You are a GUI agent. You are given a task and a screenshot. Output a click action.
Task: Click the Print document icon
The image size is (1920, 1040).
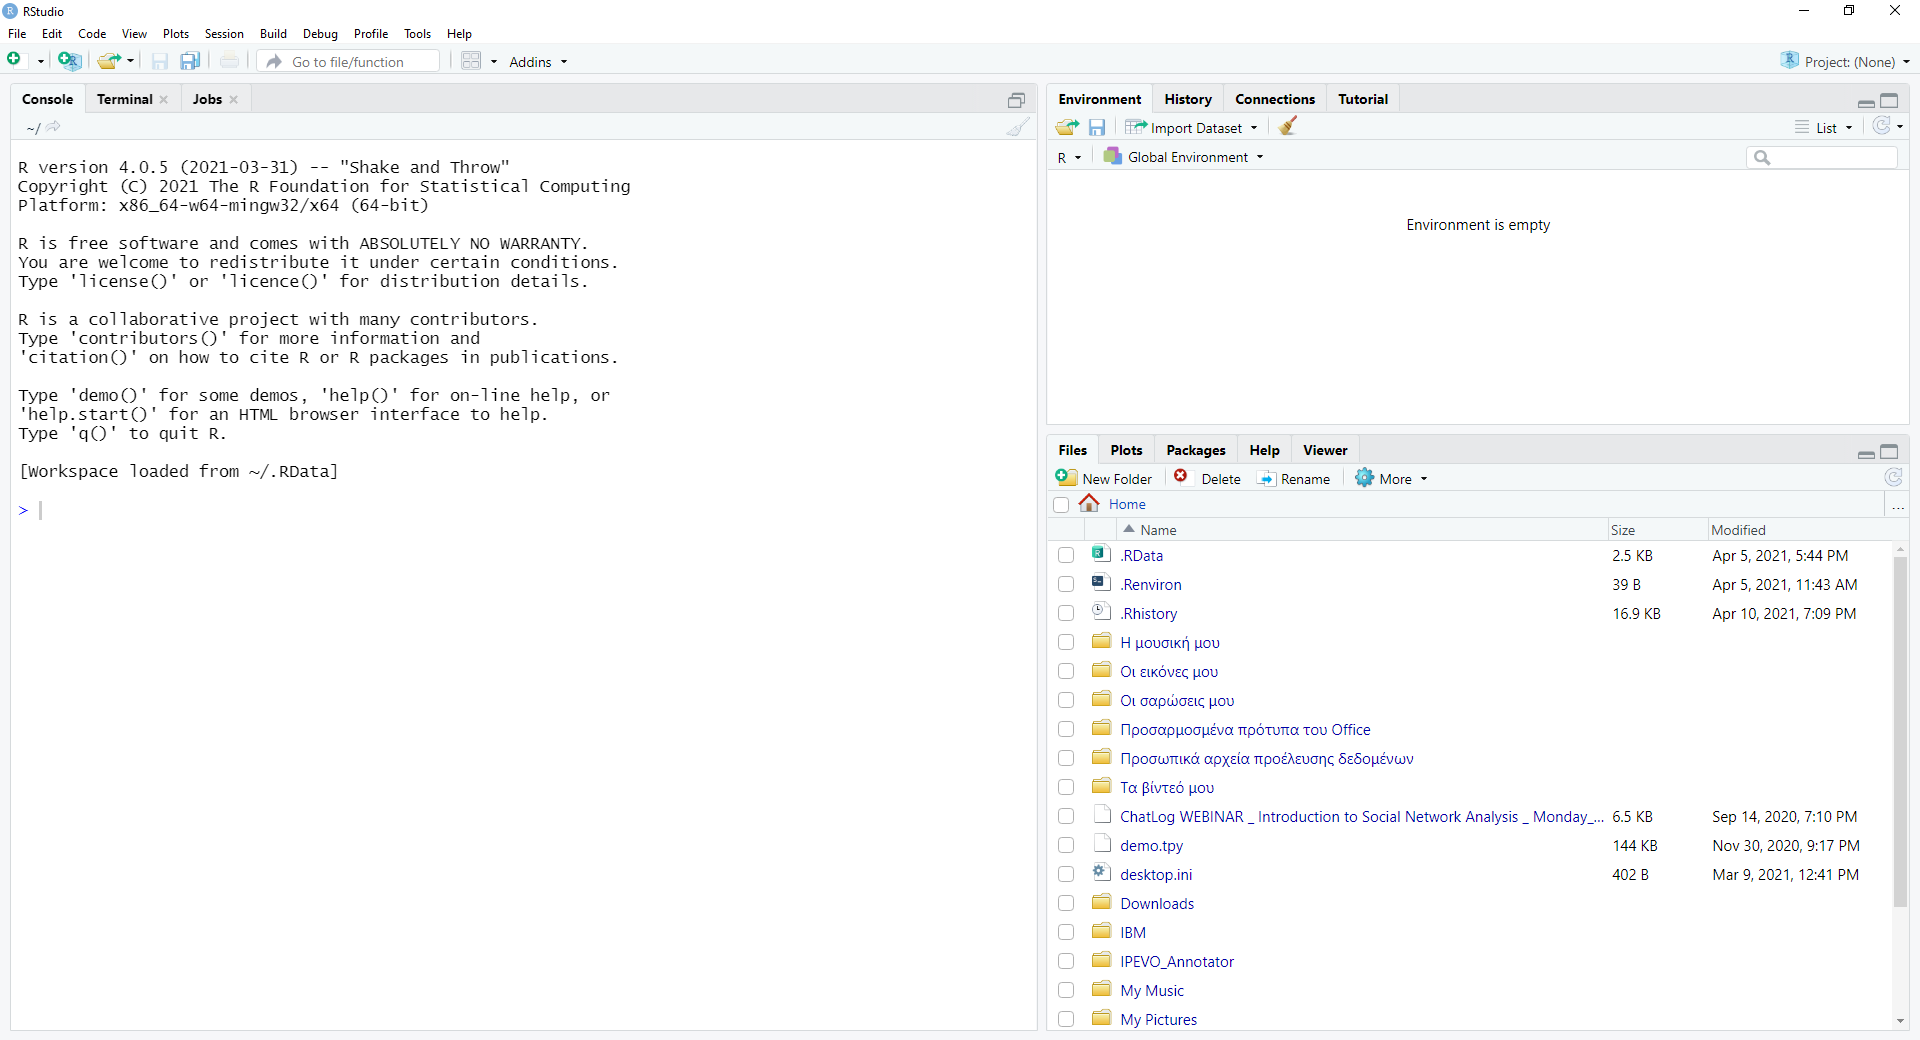[x=229, y=61]
